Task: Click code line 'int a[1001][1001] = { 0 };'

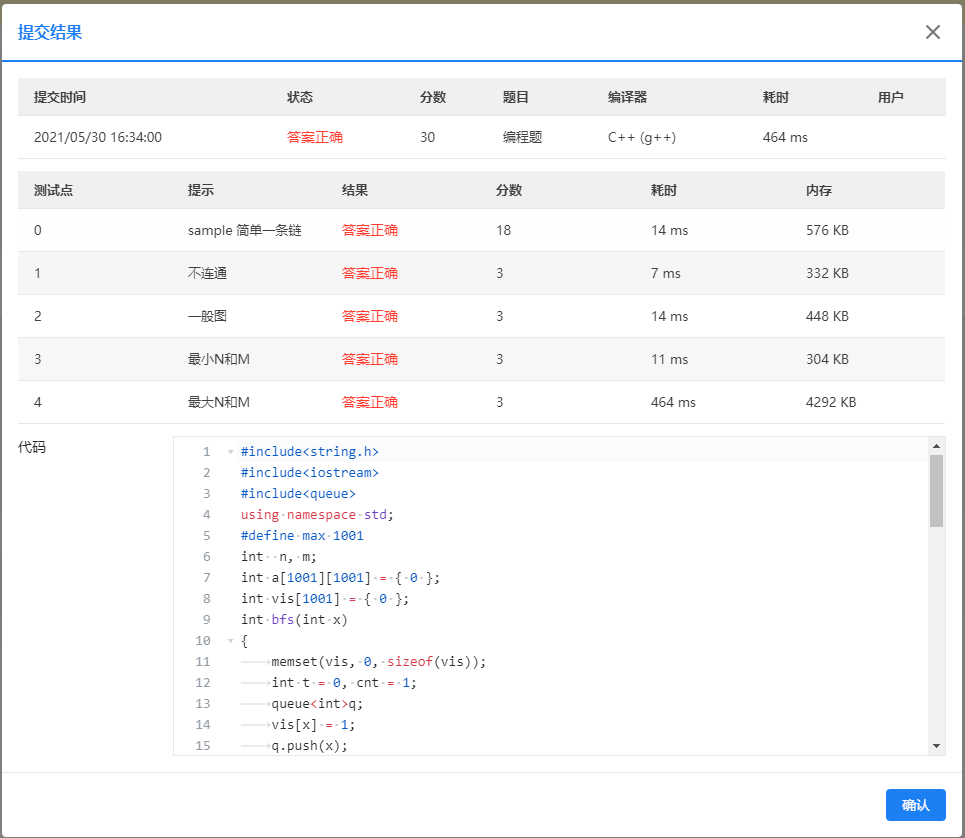Action: [340, 578]
